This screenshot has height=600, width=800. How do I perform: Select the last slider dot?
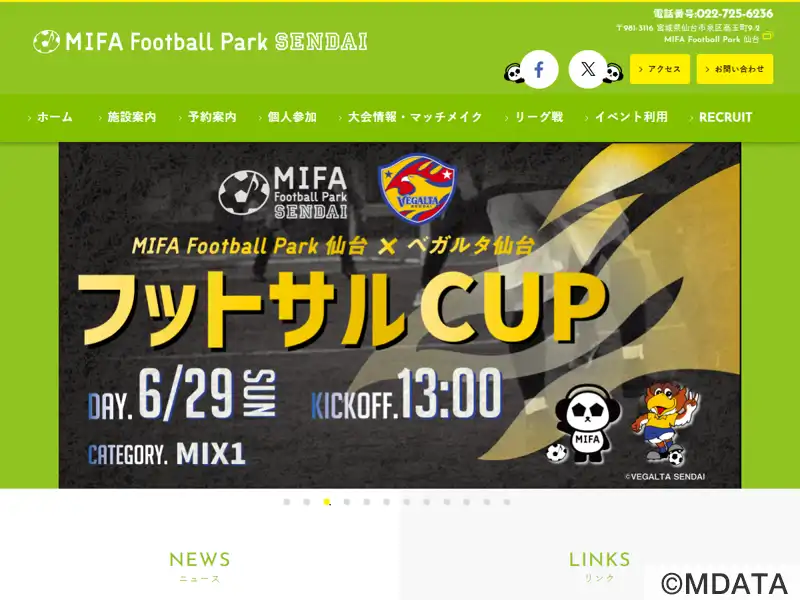(507, 502)
